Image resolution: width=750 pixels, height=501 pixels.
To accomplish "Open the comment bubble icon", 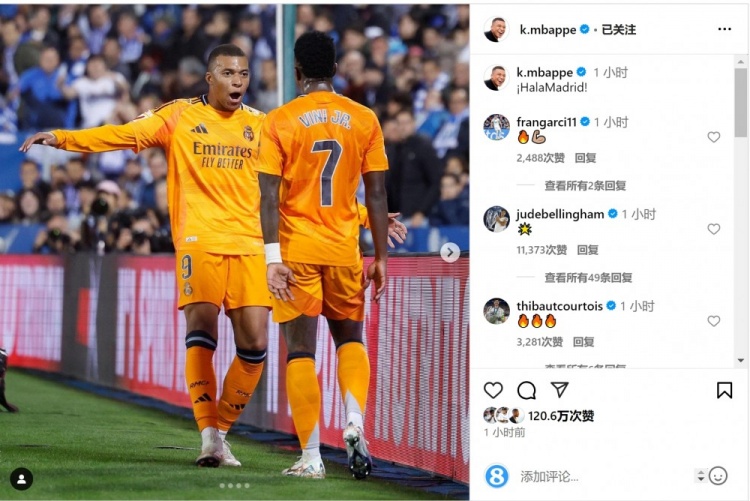I will 526,390.
